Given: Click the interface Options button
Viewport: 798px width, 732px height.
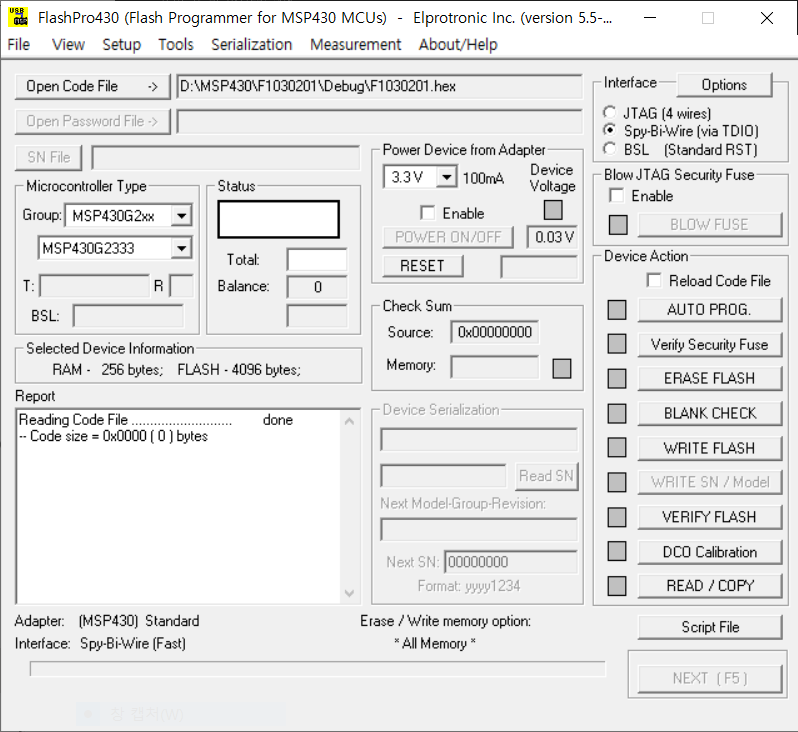Looking at the screenshot, I should coord(724,85).
